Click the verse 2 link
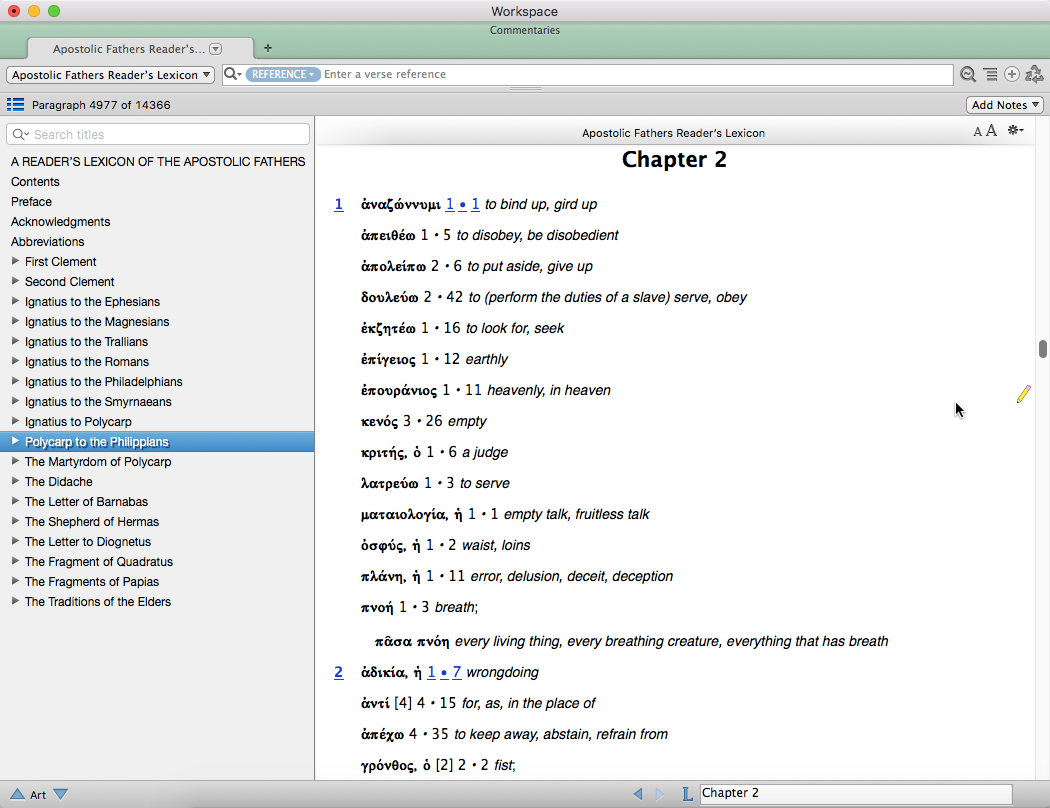This screenshot has width=1050, height=808. tap(339, 672)
